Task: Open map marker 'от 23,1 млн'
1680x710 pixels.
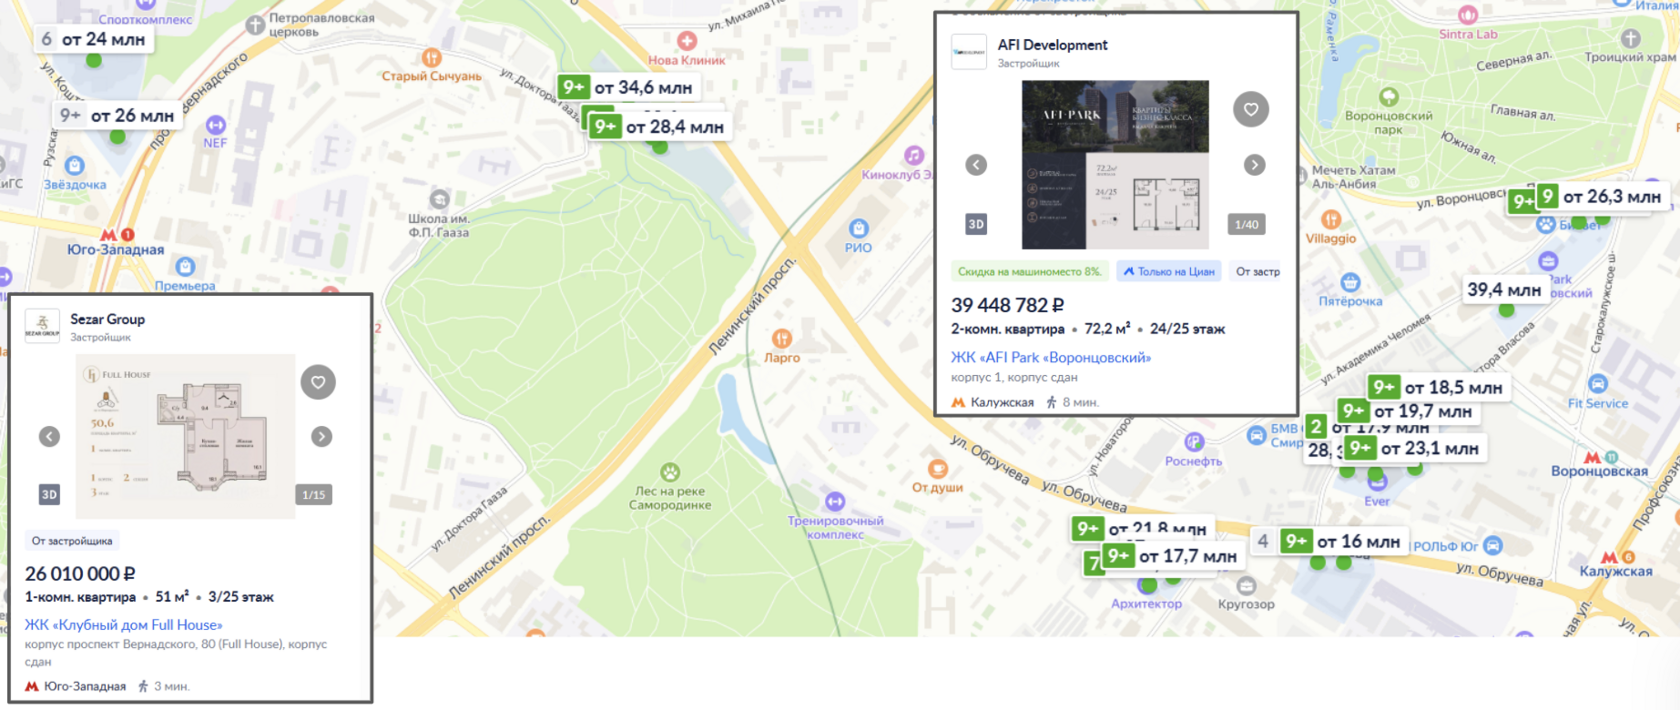Action: (x=1415, y=449)
